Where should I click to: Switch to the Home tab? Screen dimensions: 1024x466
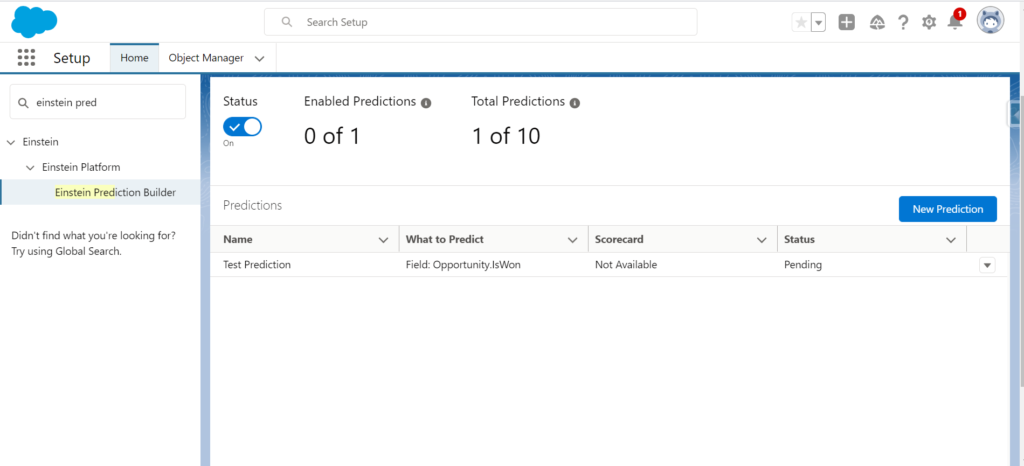[x=134, y=57]
